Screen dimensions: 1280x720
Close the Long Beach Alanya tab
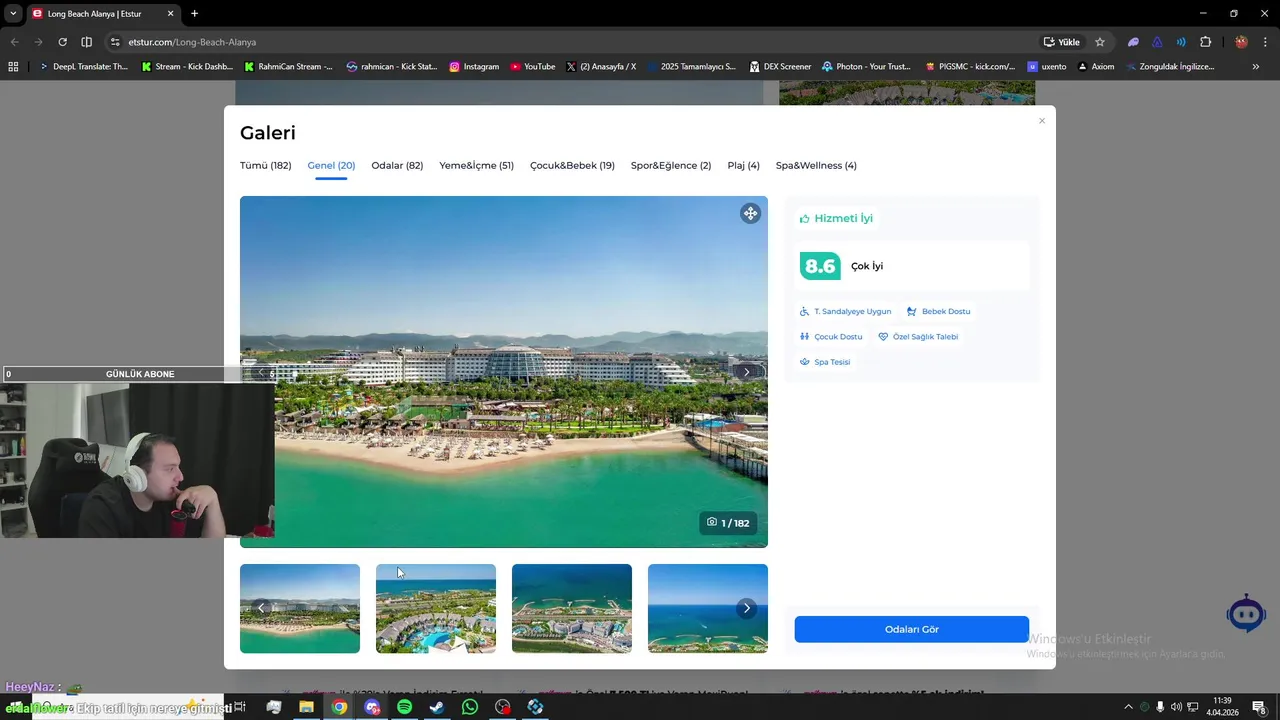[170, 13]
